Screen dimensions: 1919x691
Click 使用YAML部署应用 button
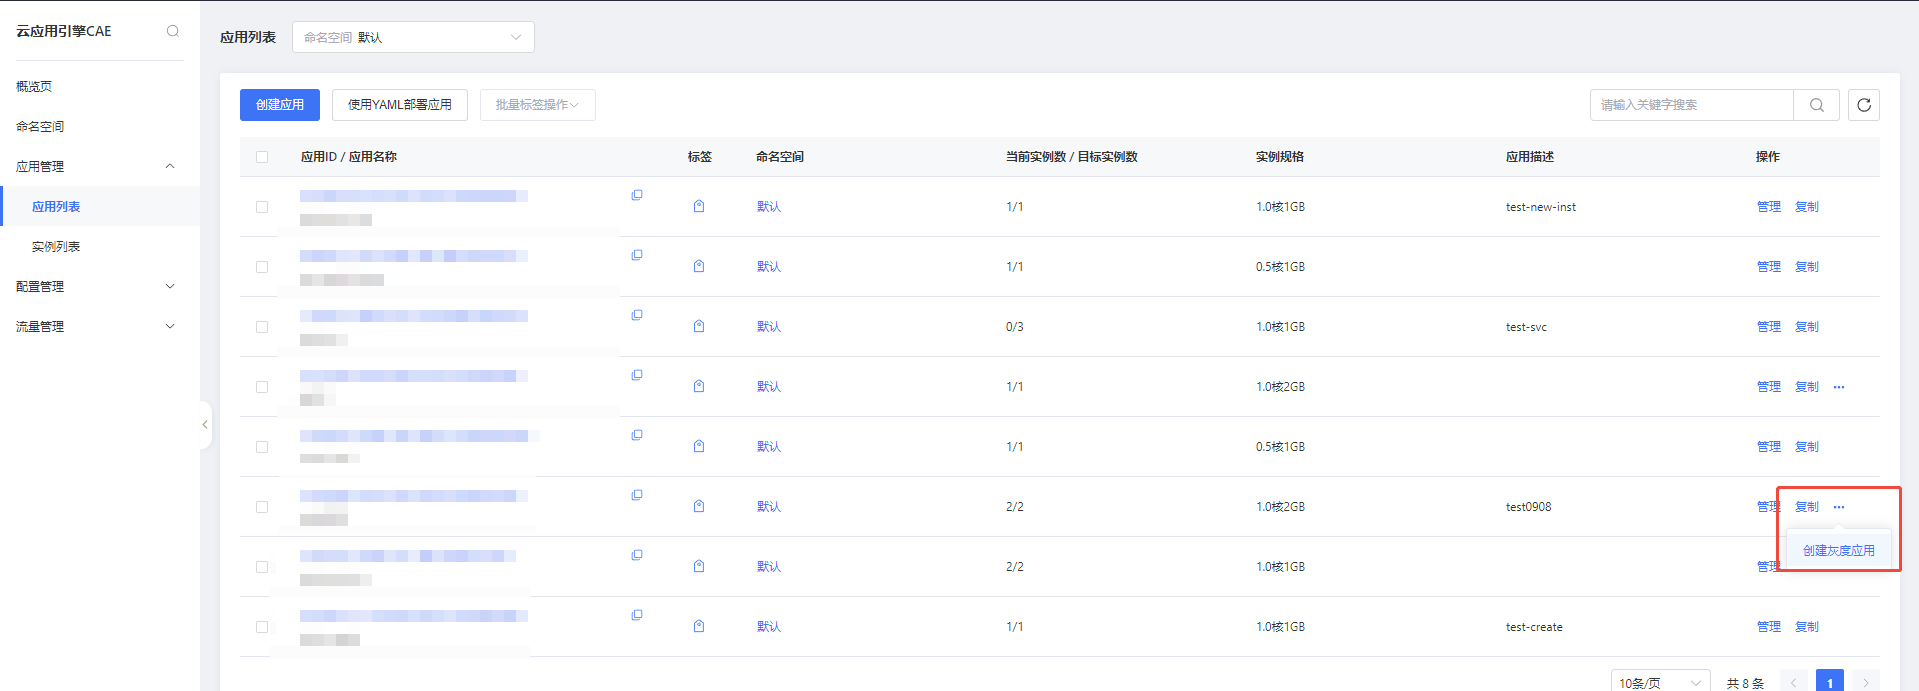(x=400, y=105)
